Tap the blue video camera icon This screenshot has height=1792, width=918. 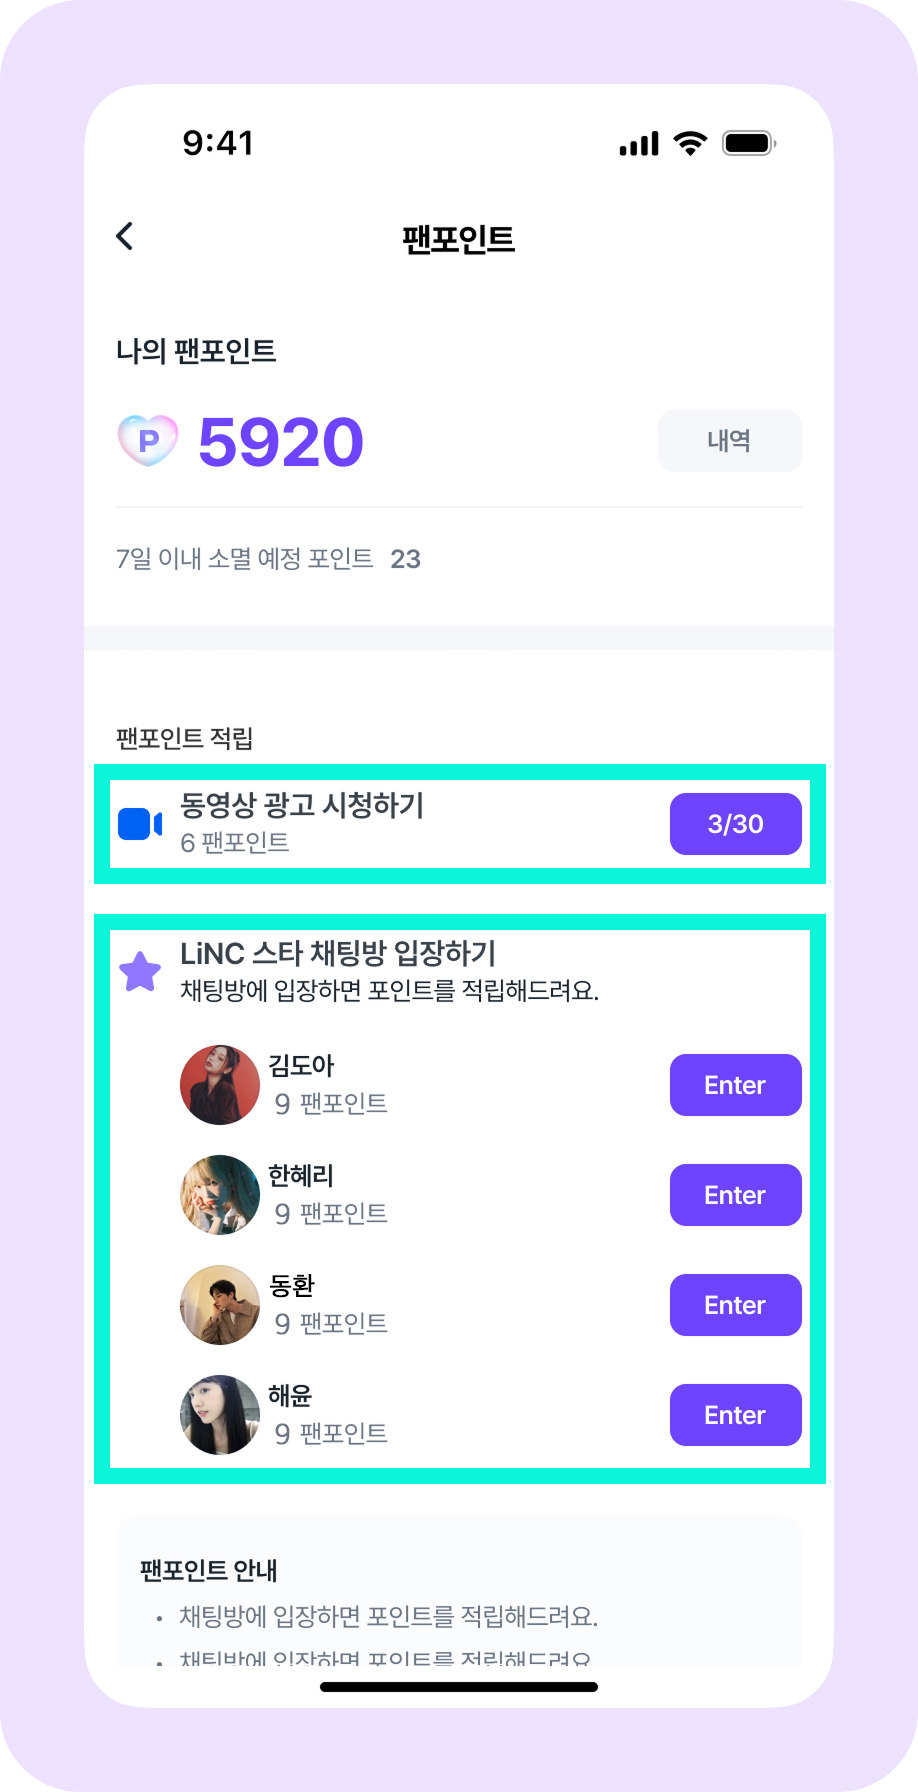140,824
